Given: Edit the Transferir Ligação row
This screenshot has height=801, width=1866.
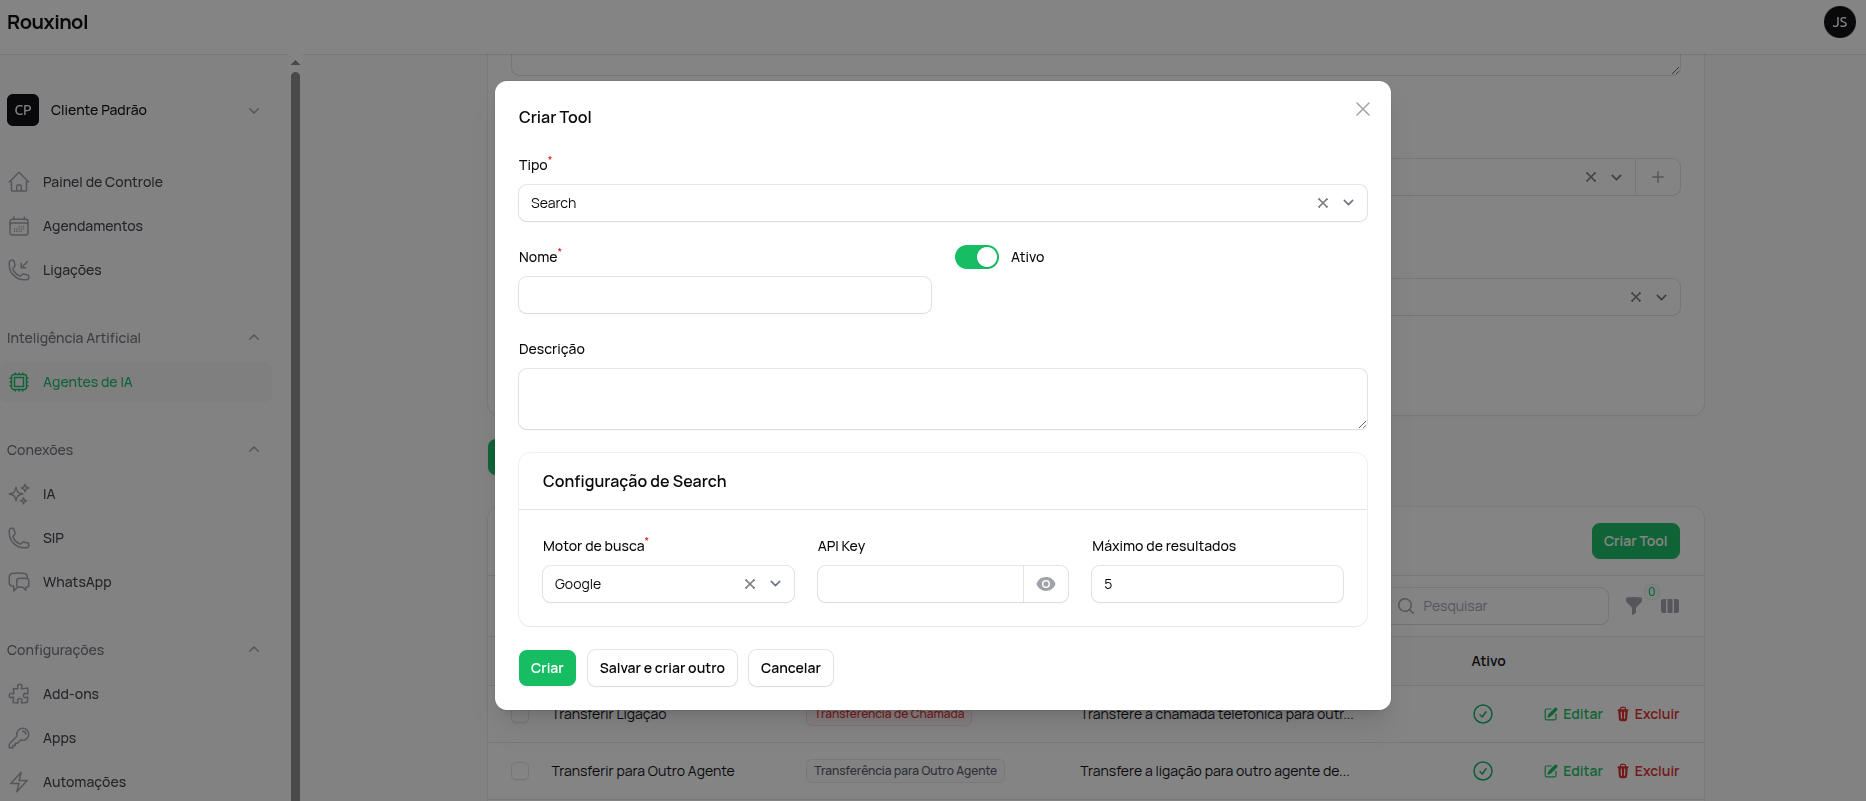Looking at the screenshot, I should [x=1573, y=714].
